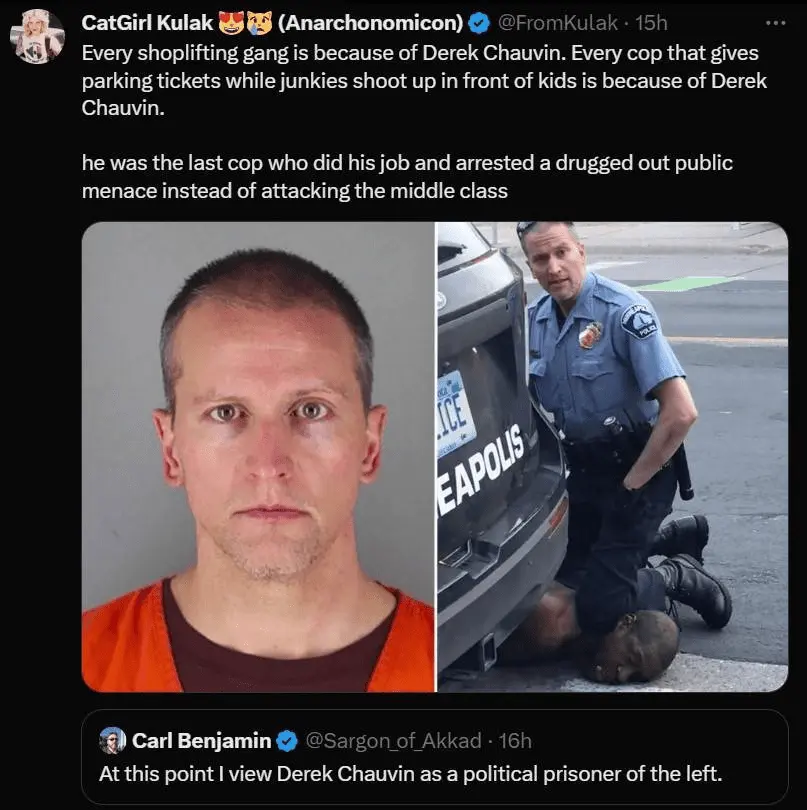Open the three-dot more options menu
This screenshot has width=807, height=810.
775,23
